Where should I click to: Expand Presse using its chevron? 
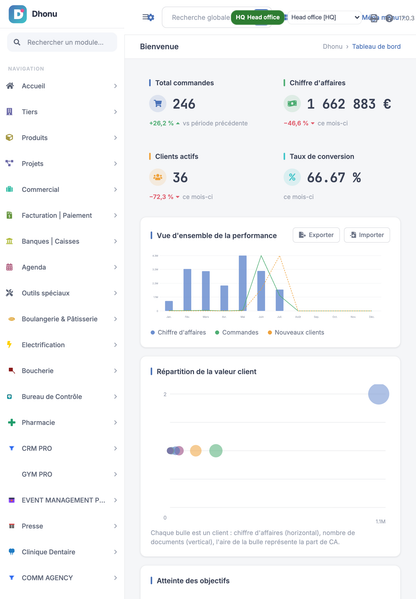tap(115, 526)
